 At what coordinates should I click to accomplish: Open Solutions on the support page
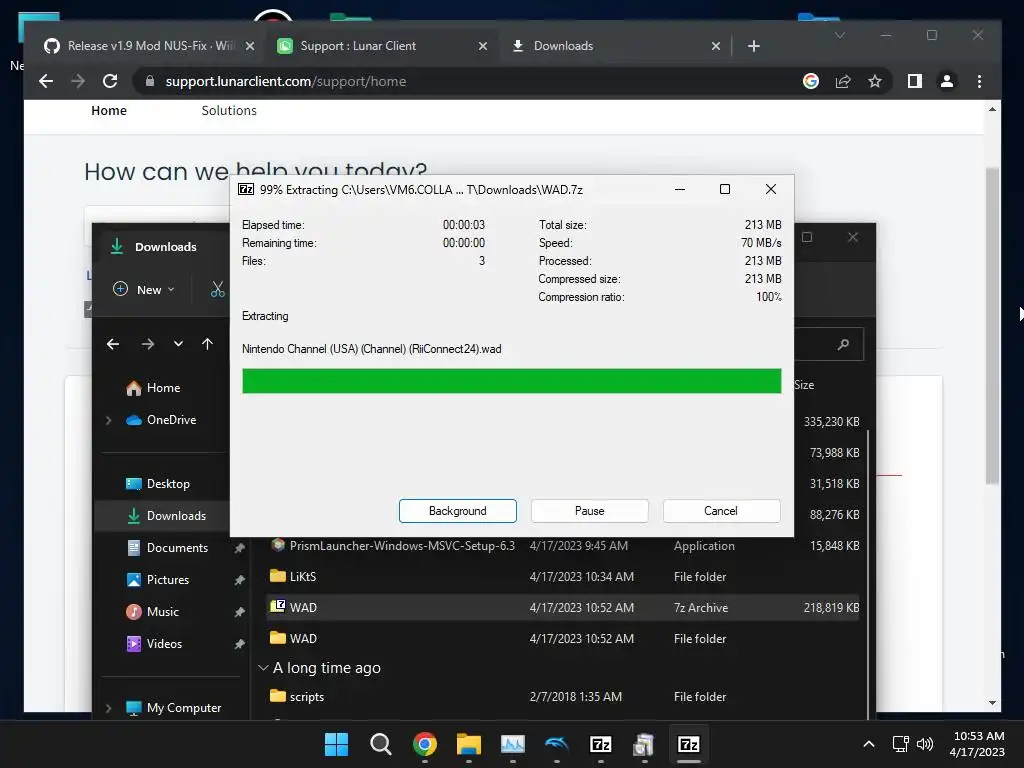[229, 110]
